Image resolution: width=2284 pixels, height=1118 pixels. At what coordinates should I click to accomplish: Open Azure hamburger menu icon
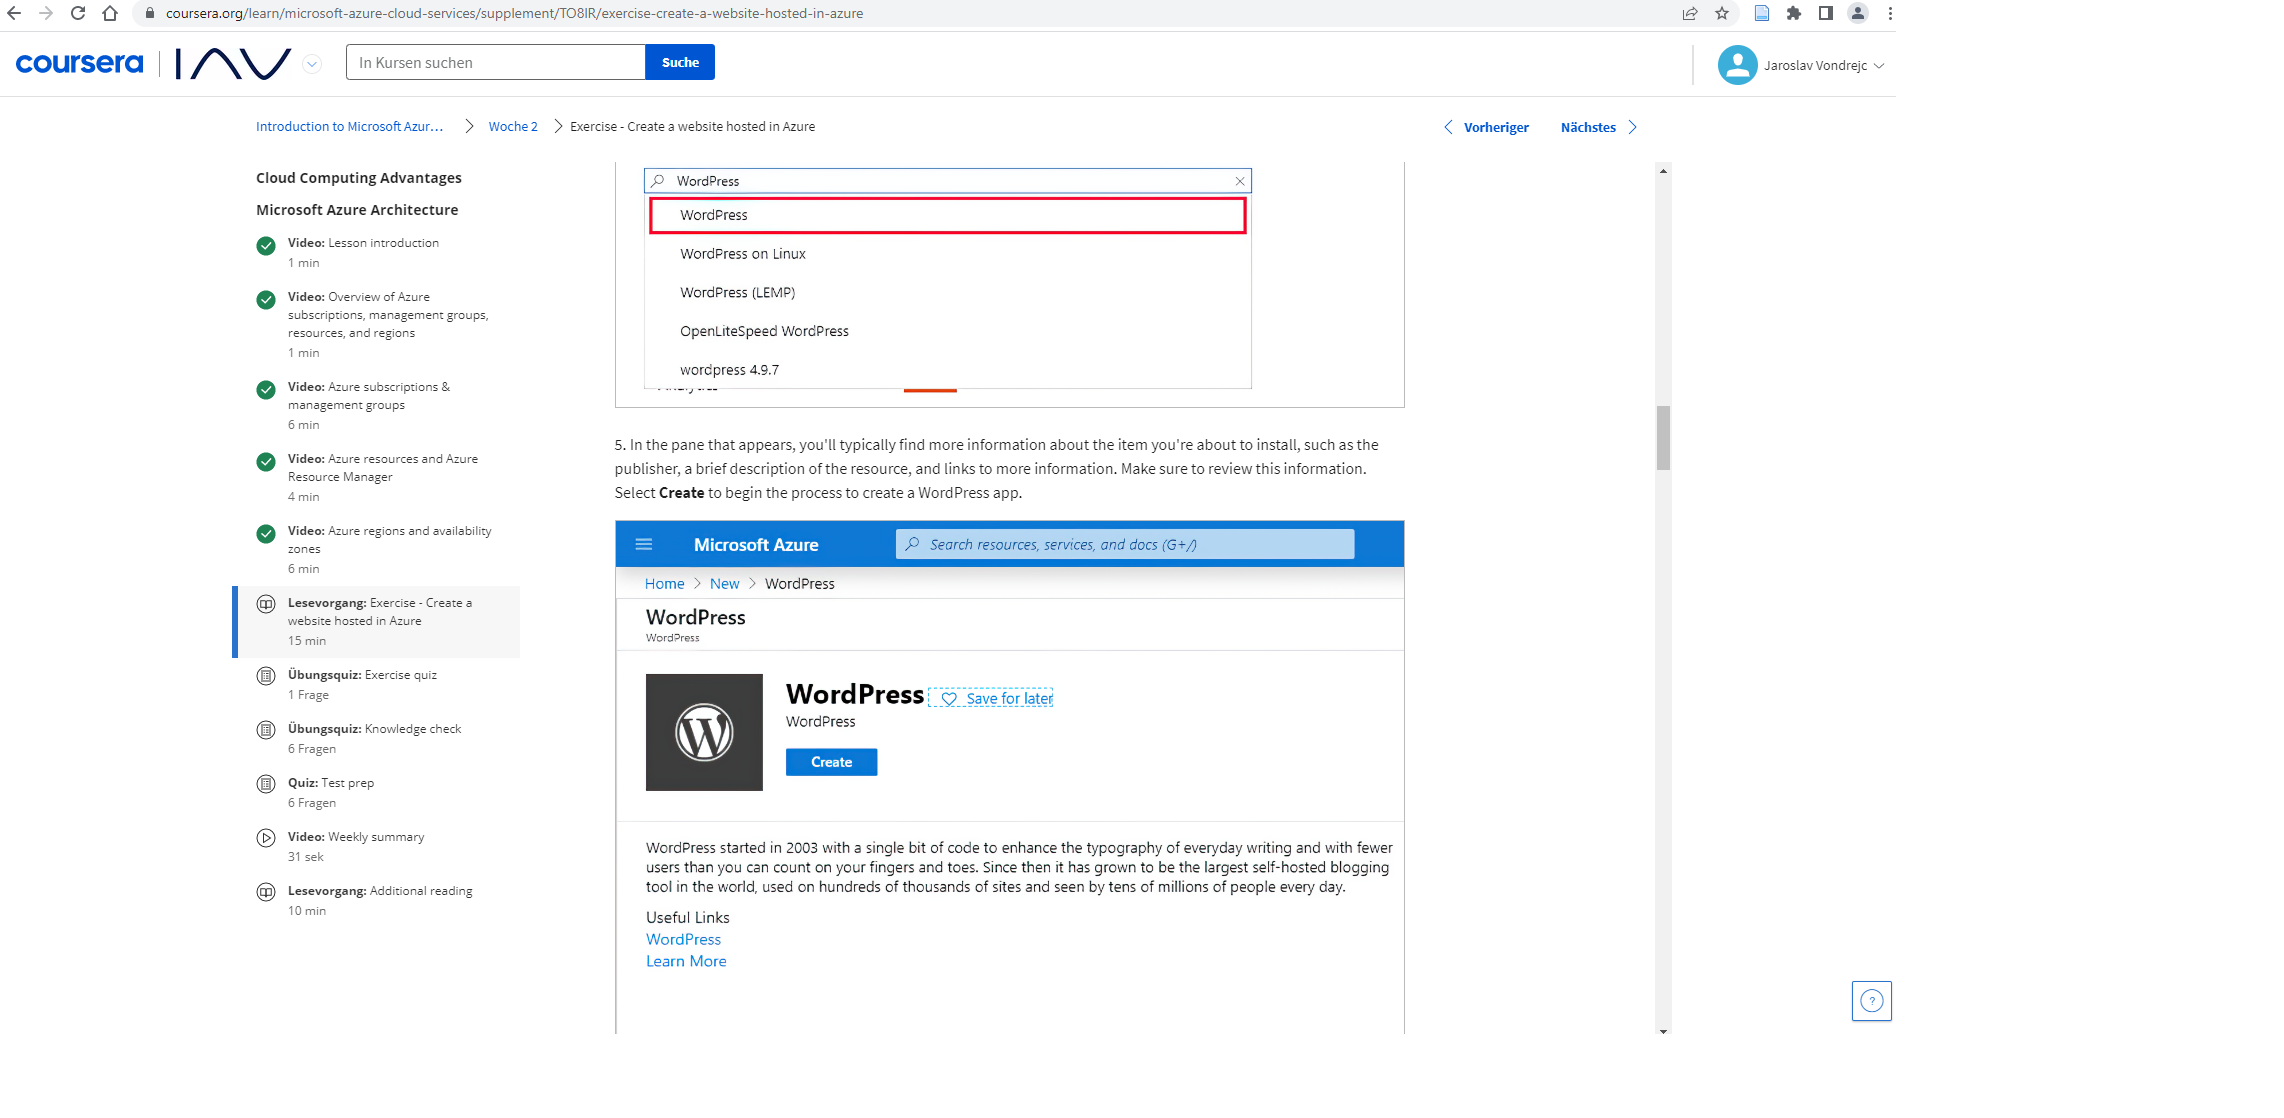pyautogui.click(x=644, y=545)
